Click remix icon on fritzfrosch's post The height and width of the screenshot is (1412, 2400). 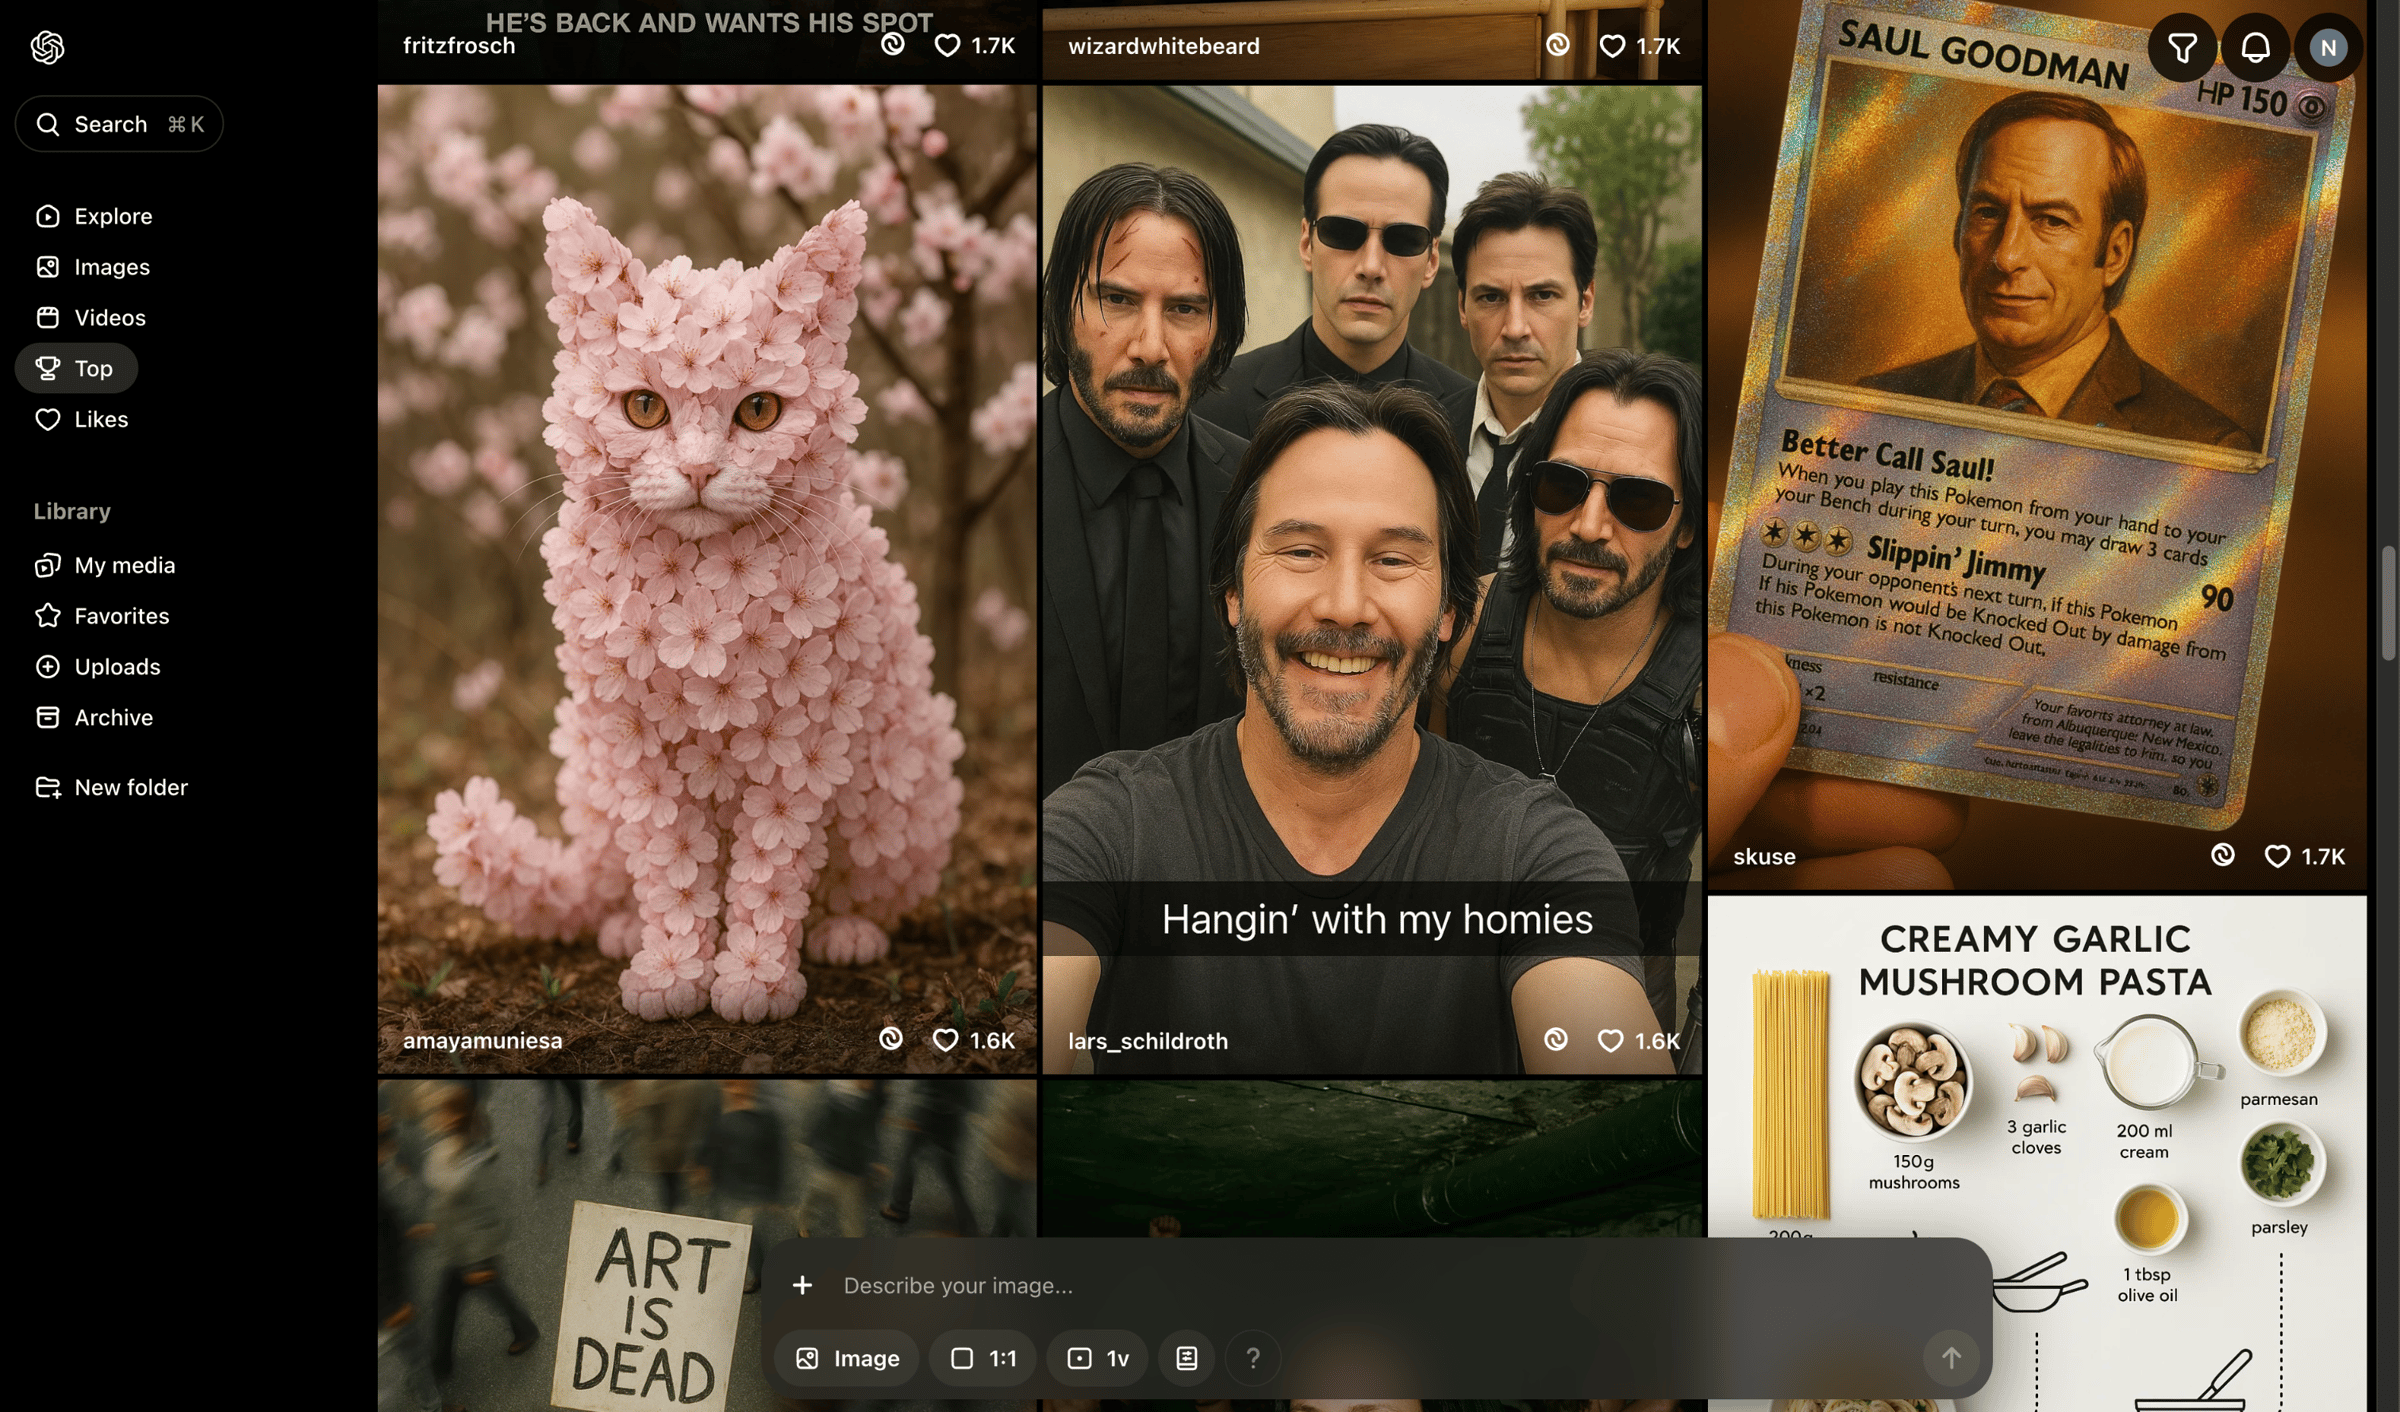pos(892,45)
